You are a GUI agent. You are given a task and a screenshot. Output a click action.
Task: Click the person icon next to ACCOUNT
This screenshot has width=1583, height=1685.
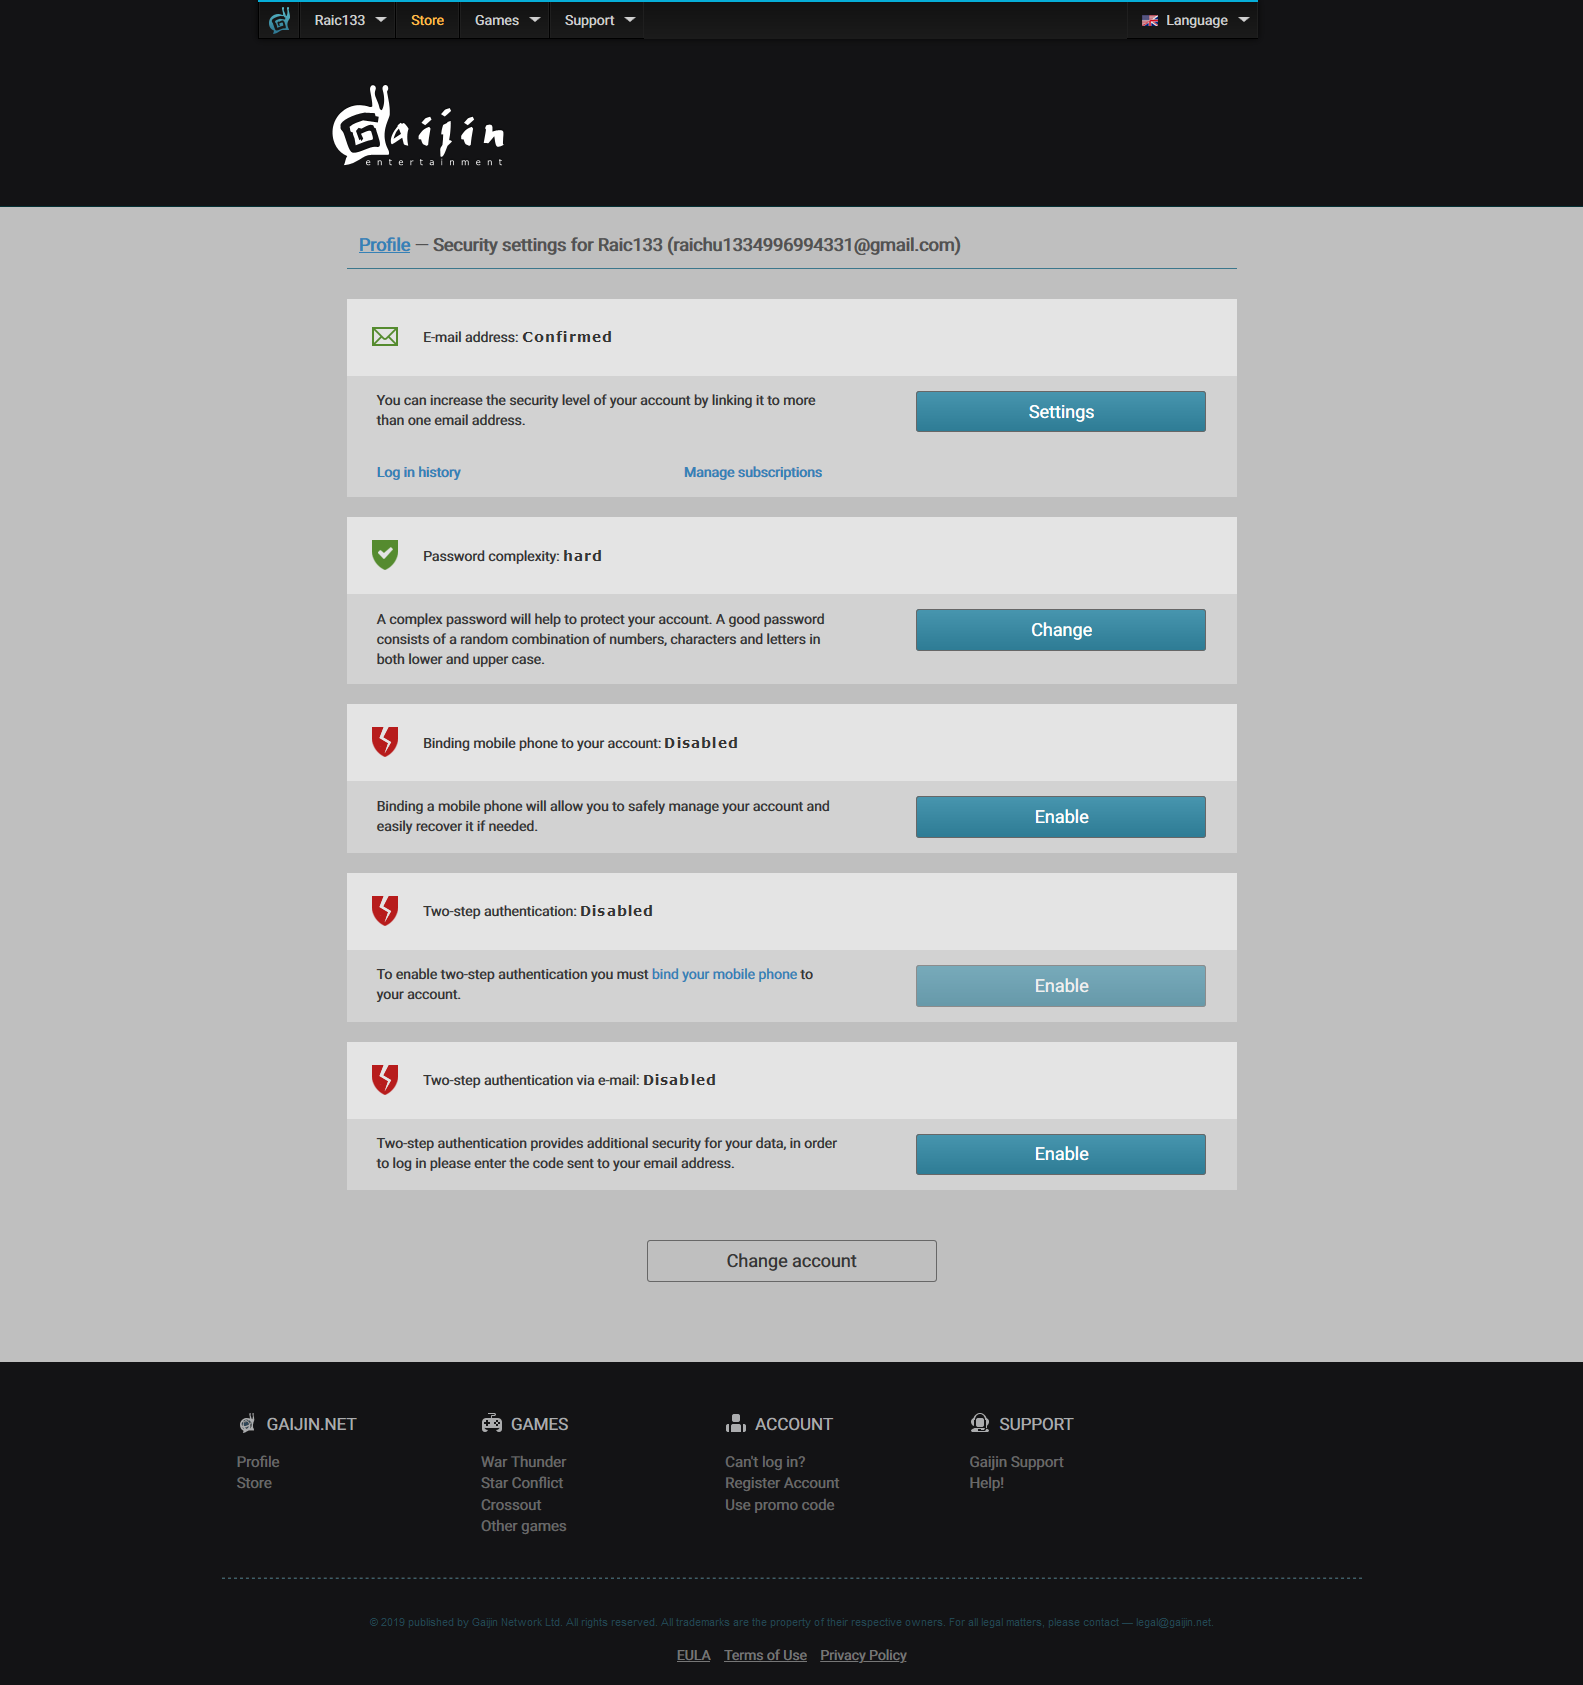(x=736, y=1423)
